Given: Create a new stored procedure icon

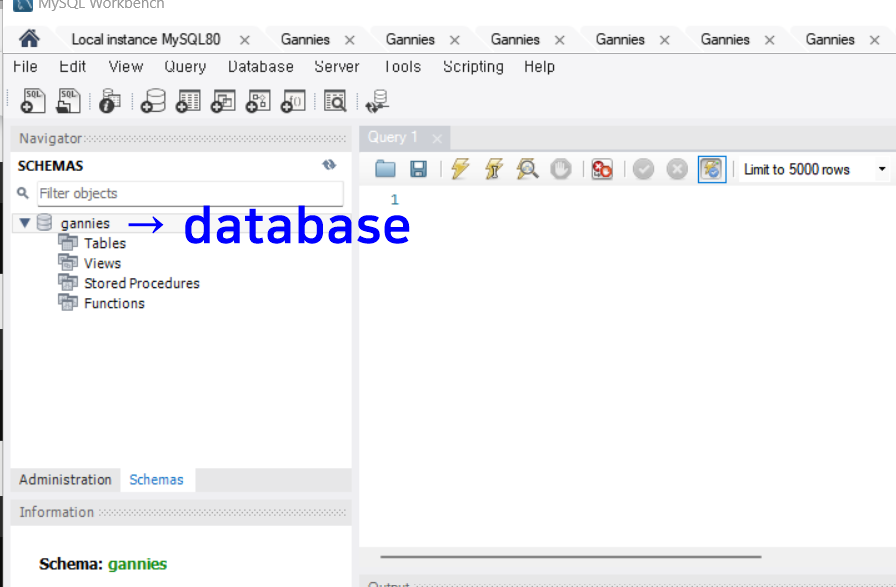Looking at the screenshot, I should [x=258, y=101].
